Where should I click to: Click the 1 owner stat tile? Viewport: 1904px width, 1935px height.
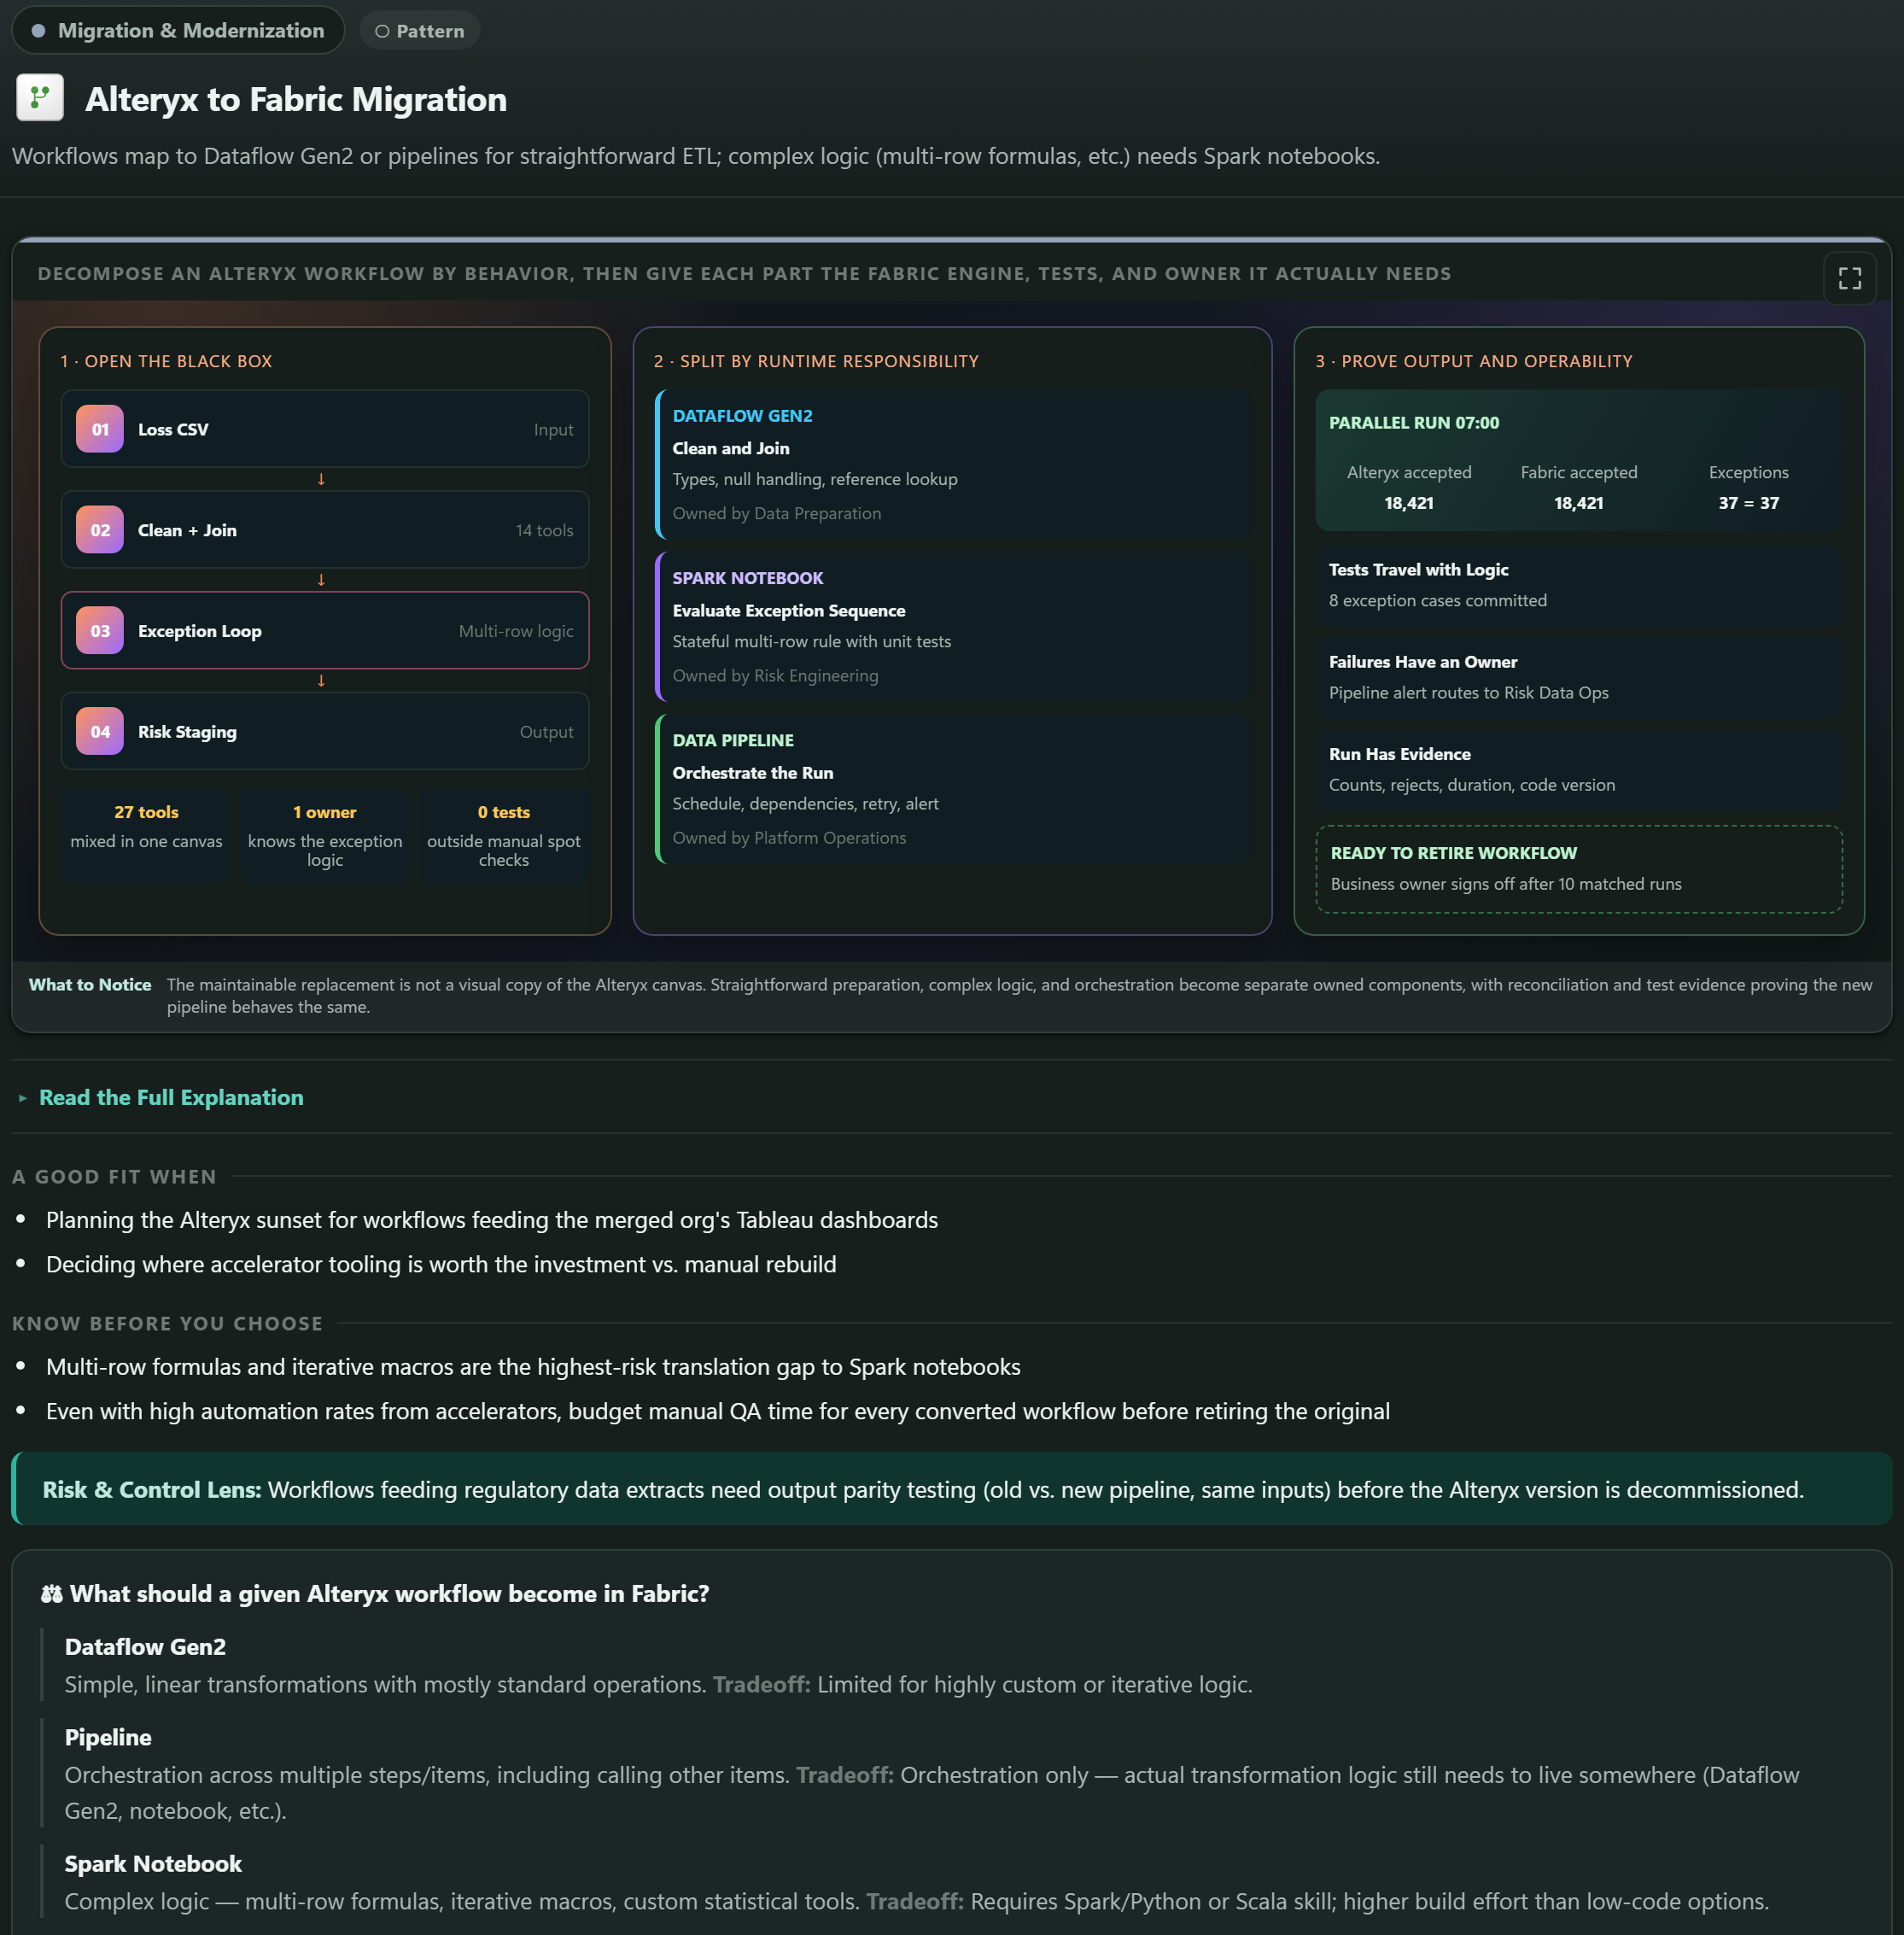325,836
